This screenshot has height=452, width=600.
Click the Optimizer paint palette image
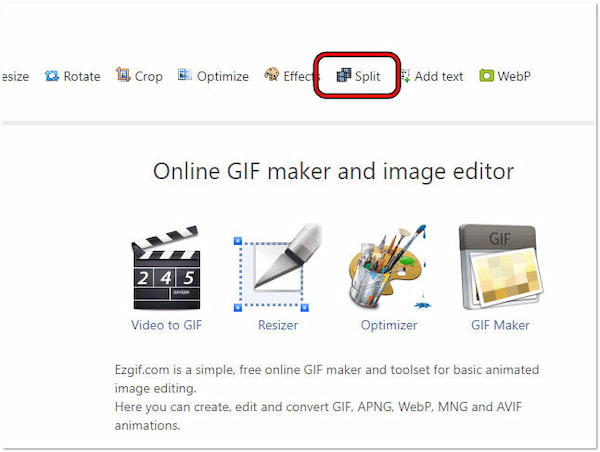389,267
